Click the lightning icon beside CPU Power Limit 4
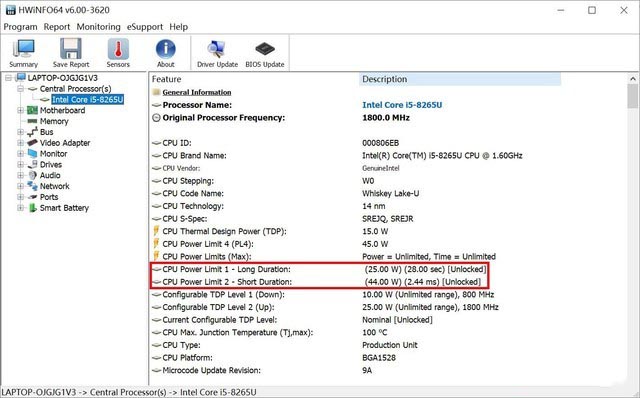 (x=156, y=244)
